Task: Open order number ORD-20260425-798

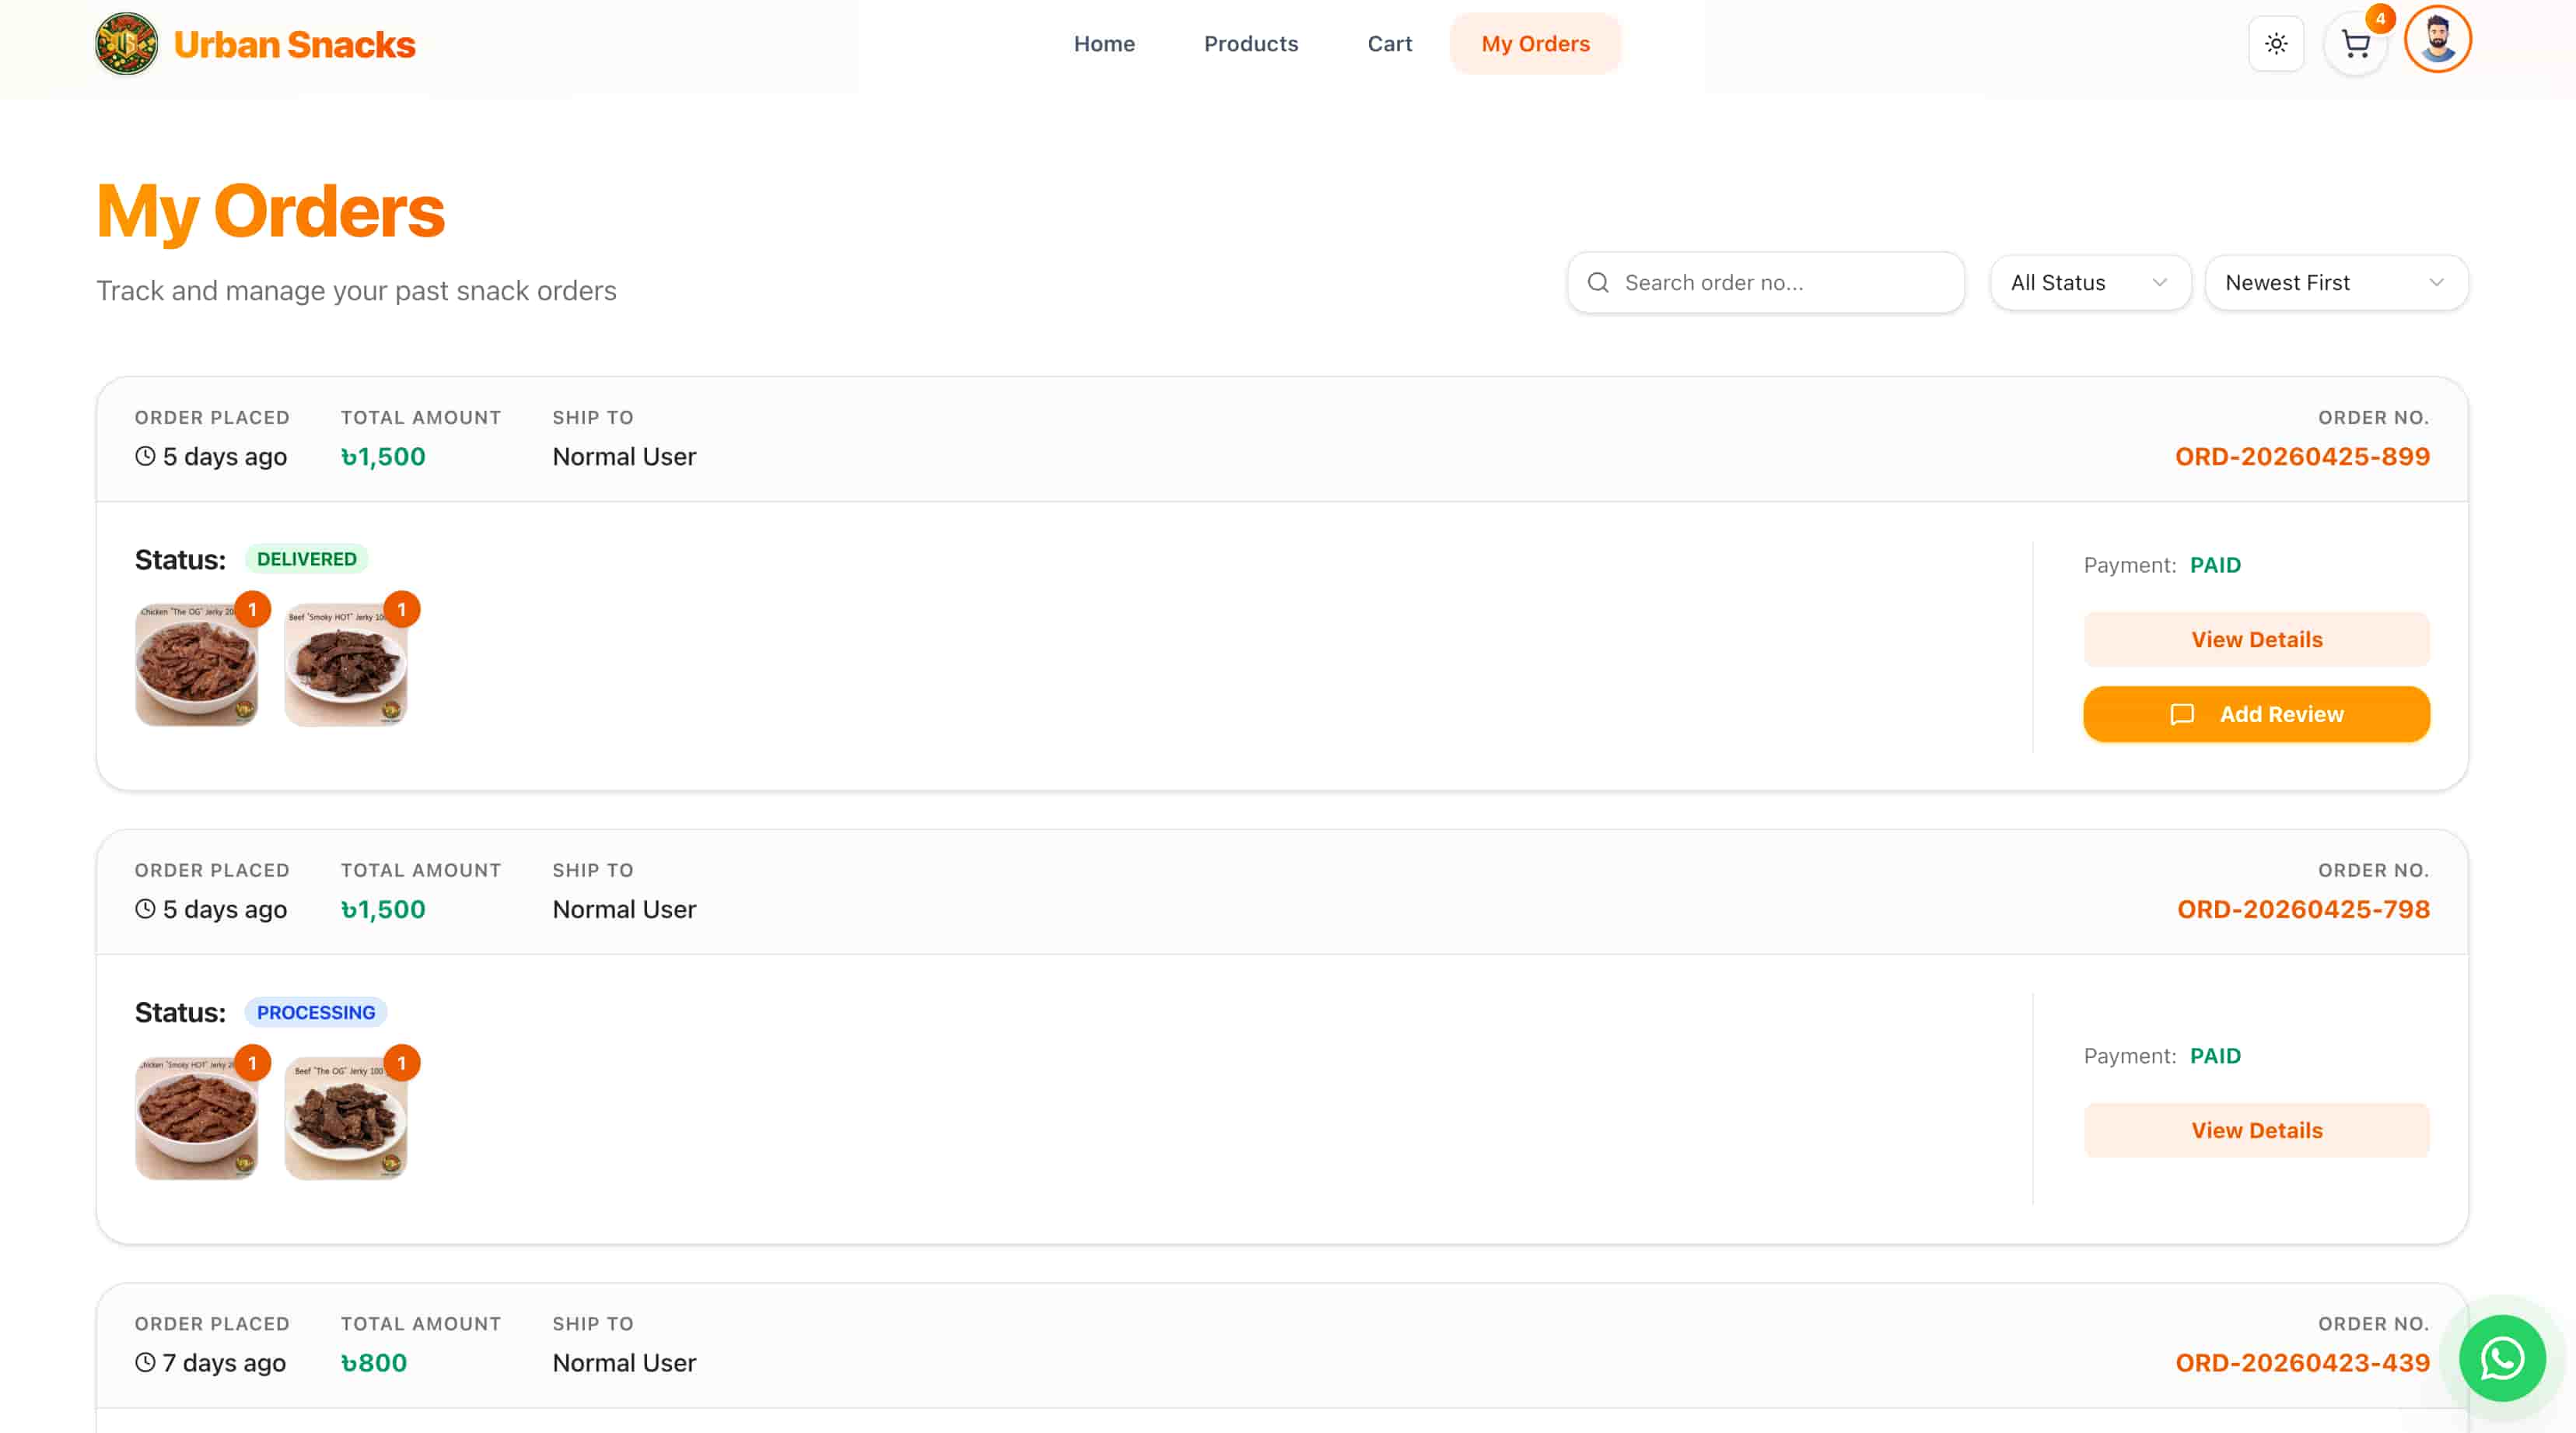Action: pyautogui.click(x=2303, y=910)
